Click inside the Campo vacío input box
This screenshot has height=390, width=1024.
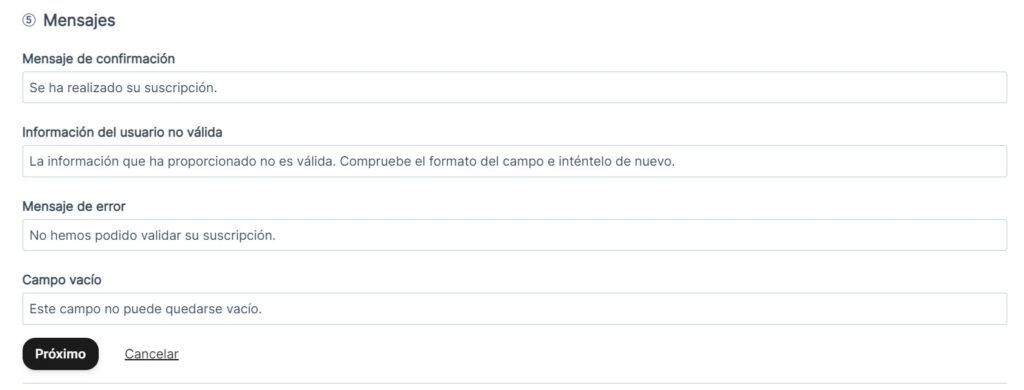pos(515,309)
